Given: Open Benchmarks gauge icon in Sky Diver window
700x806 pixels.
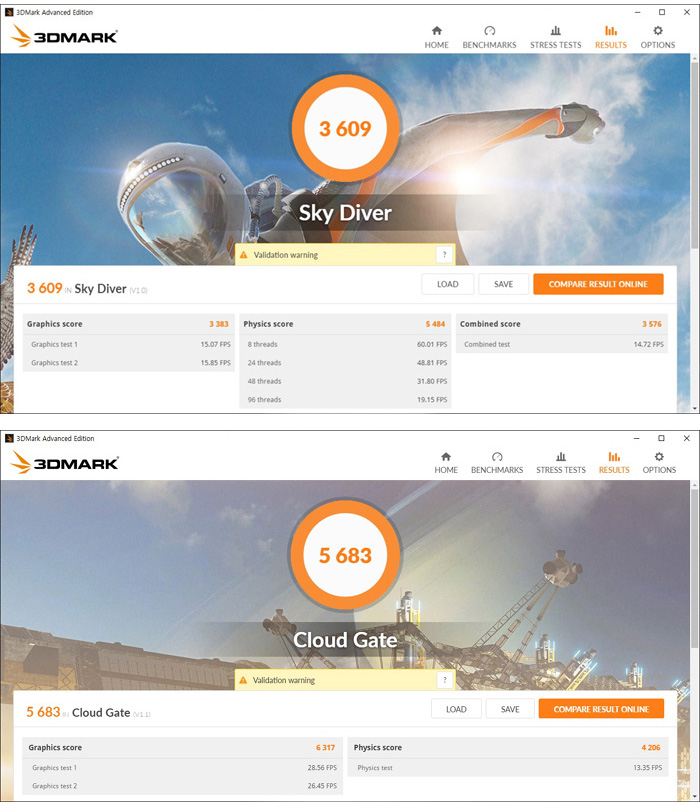Looking at the screenshot, I should point(489,31).
